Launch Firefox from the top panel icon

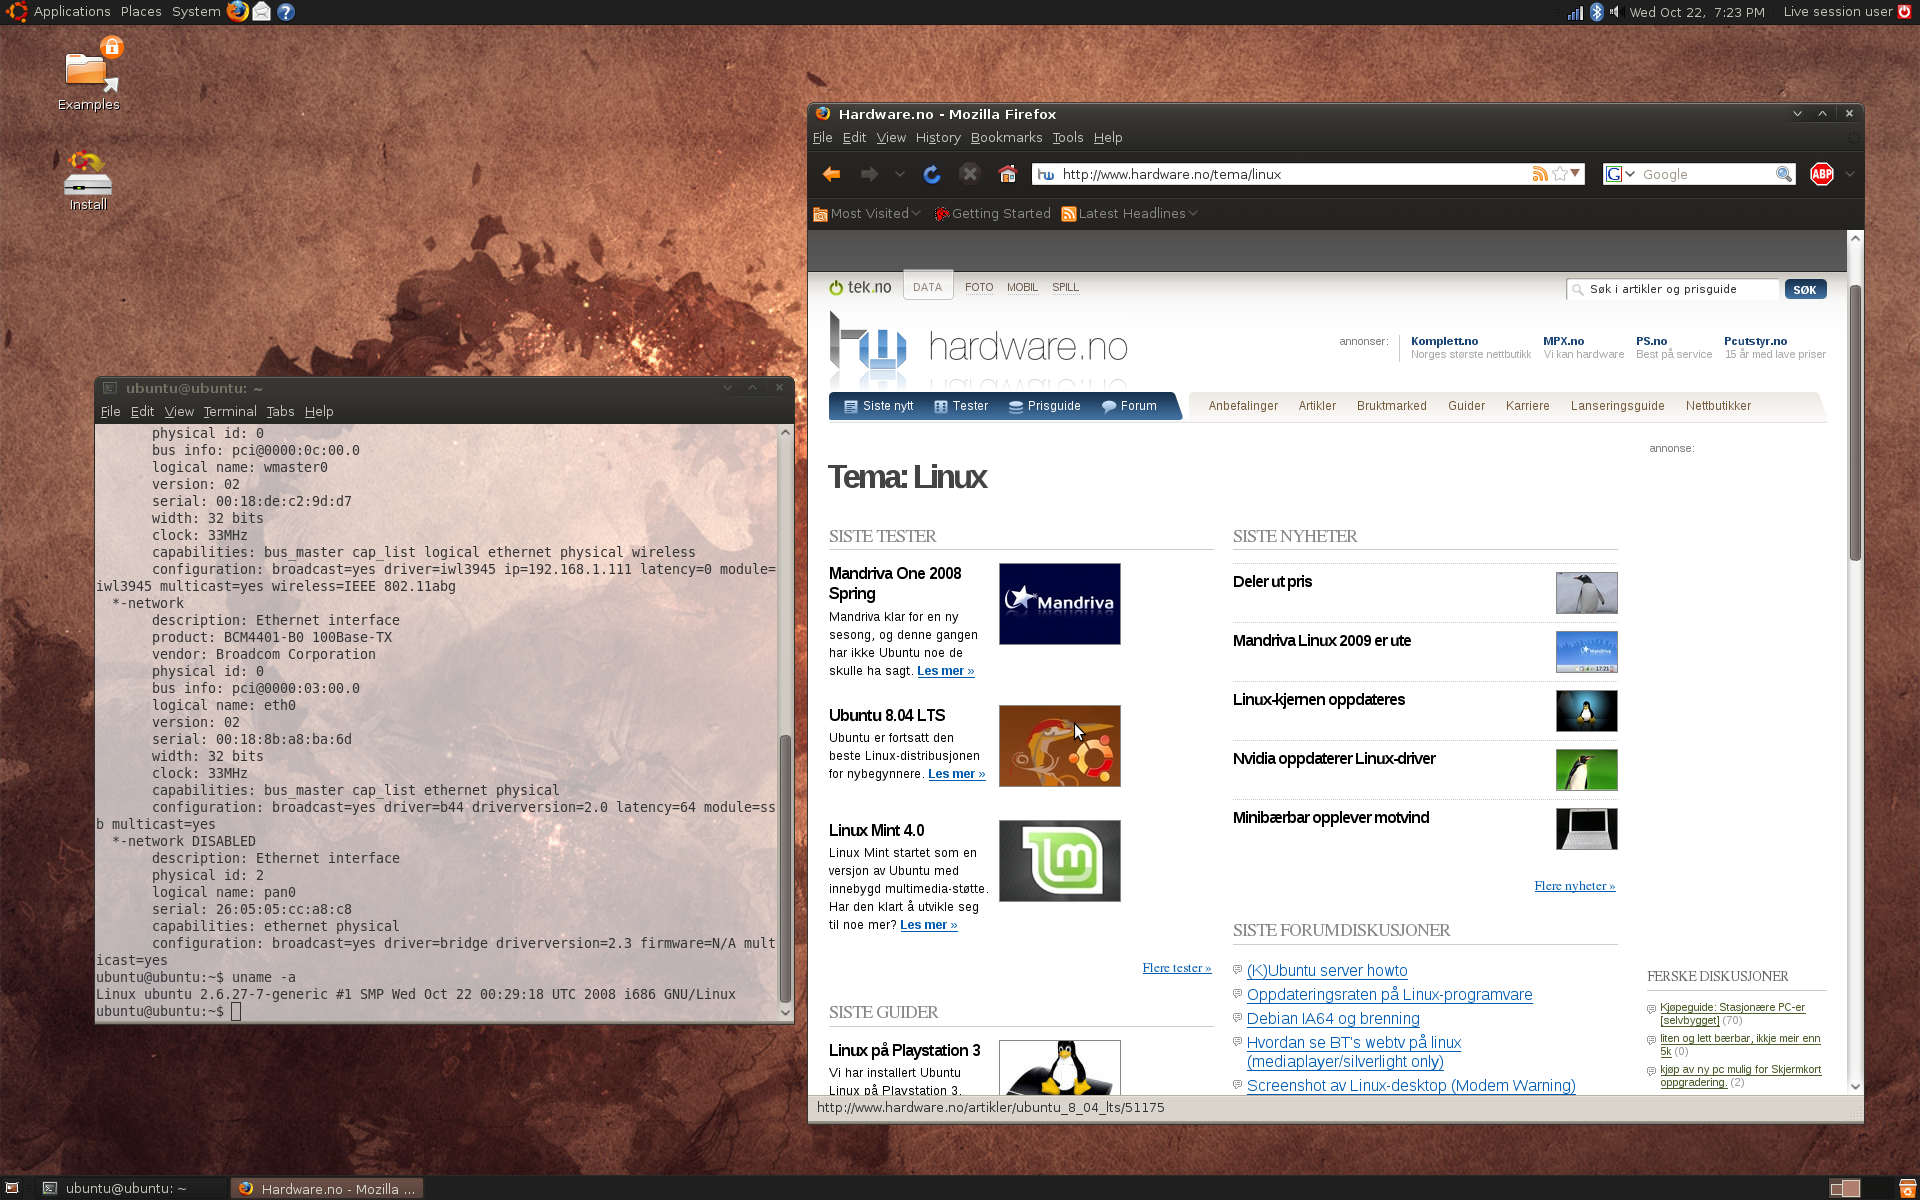pyautogui.click(x=237, y=11)
